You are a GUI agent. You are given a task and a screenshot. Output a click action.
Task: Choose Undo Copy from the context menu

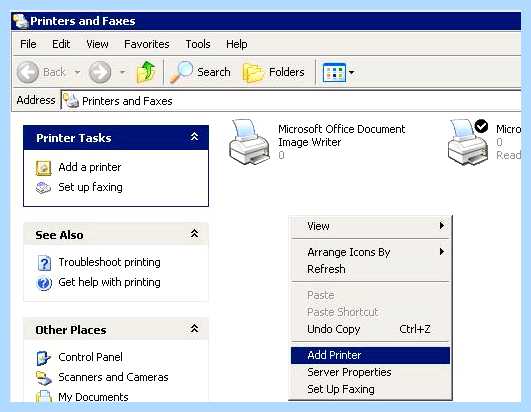tap(370, 329)
